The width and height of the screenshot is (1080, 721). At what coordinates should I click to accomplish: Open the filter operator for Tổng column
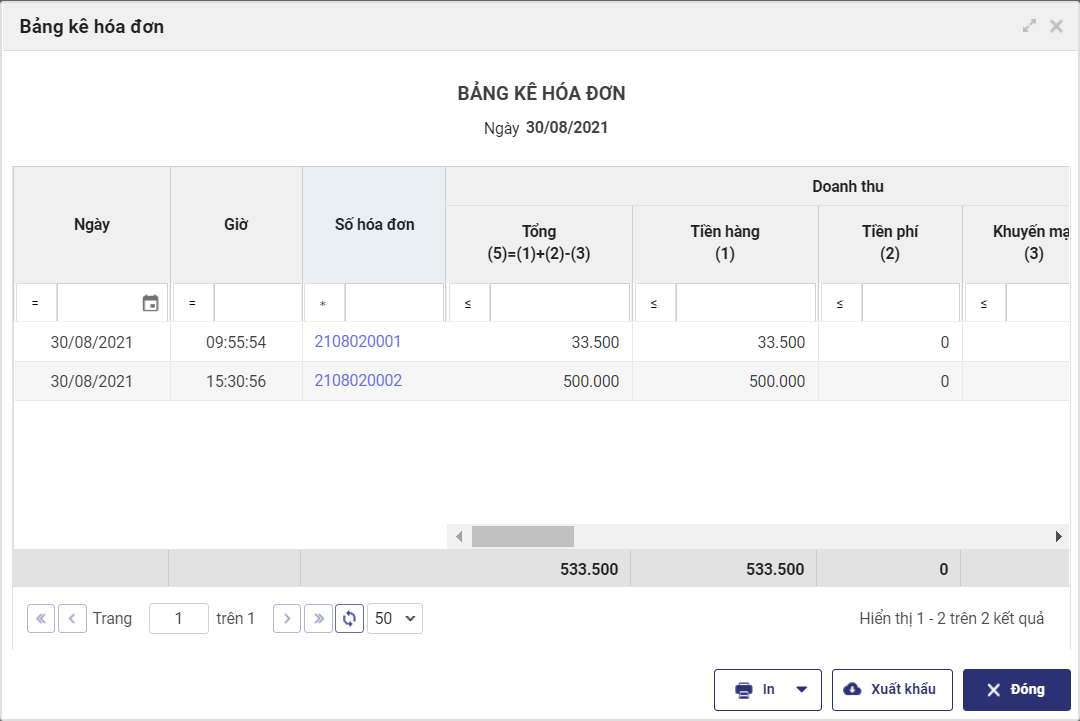468,303
